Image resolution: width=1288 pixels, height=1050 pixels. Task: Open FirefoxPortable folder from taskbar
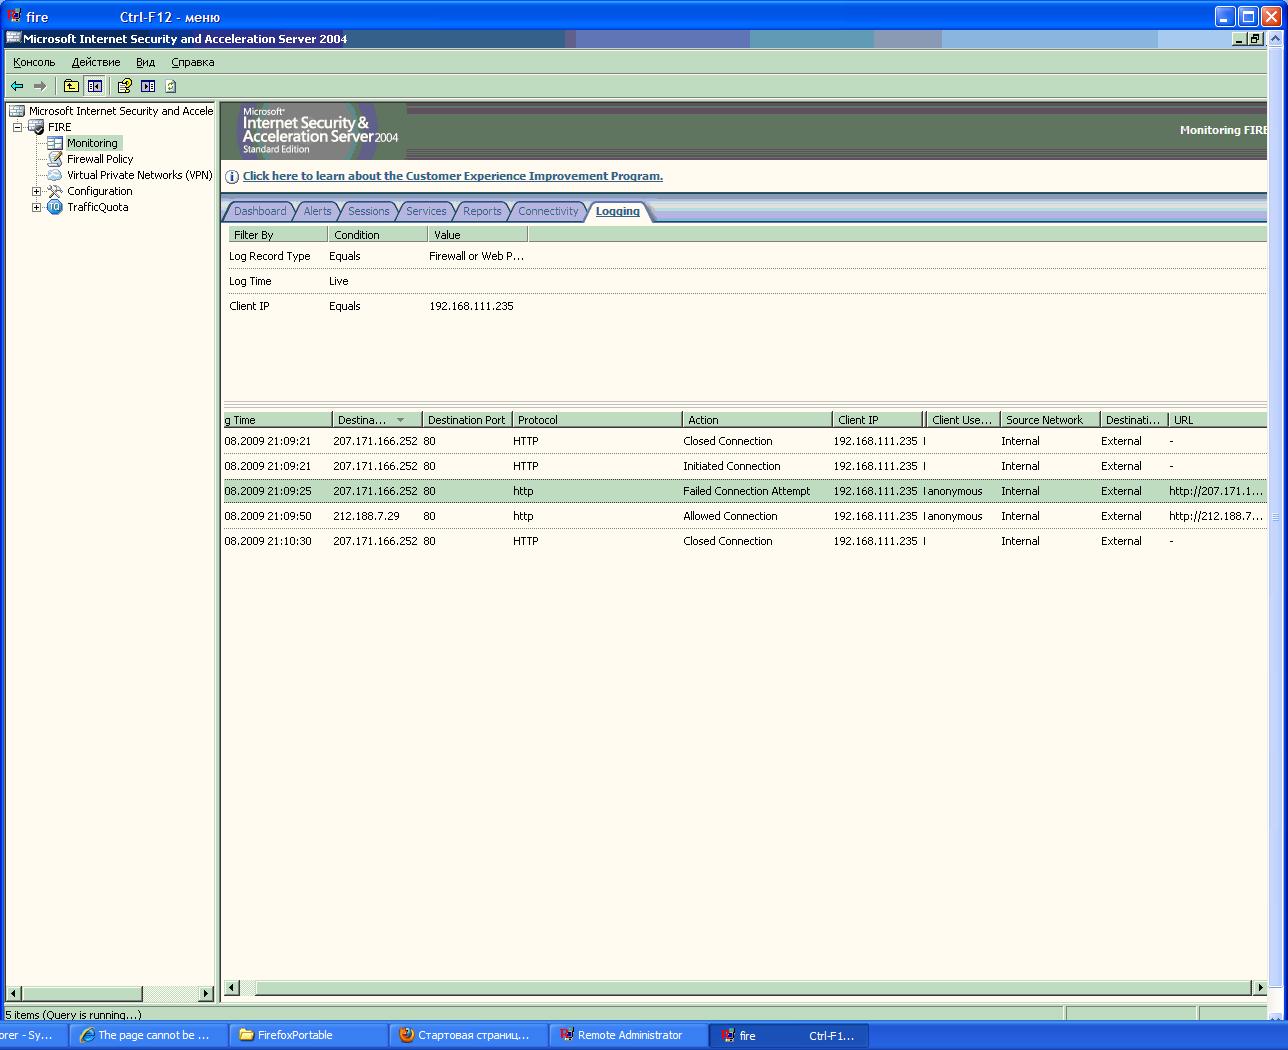(309, 1035)
